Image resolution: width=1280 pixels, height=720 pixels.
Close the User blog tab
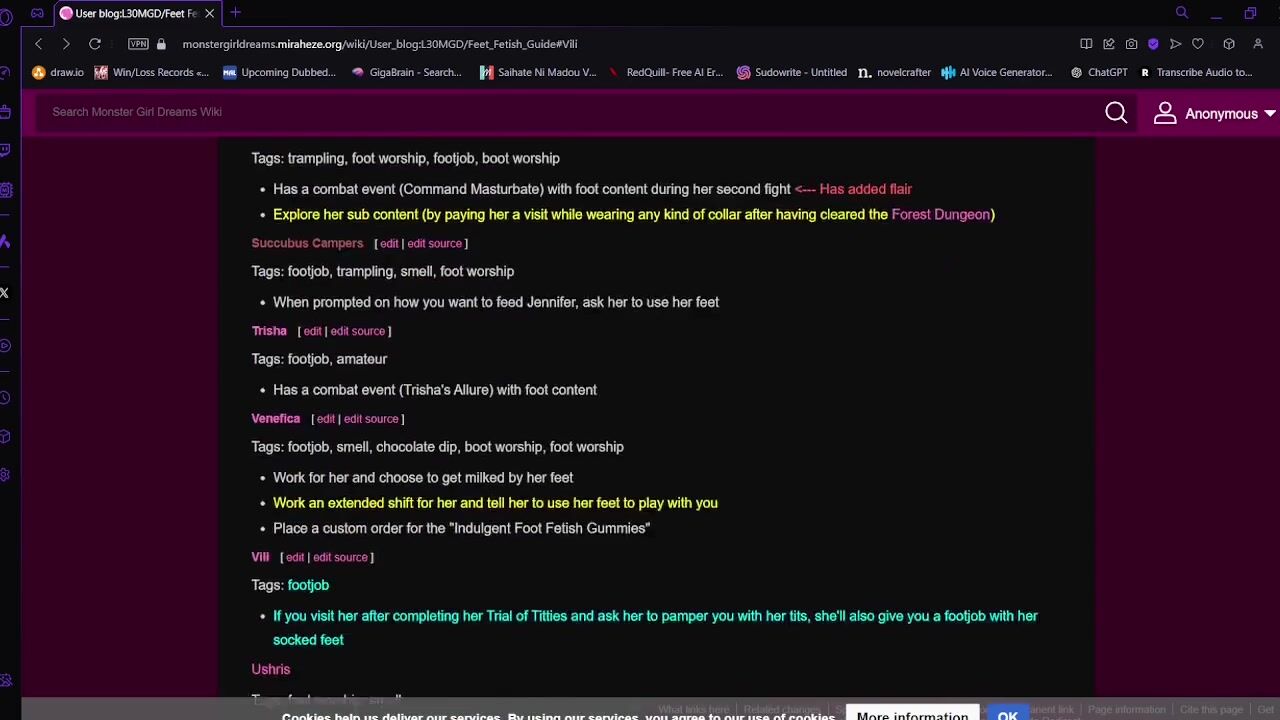click(x=209, y=13)
